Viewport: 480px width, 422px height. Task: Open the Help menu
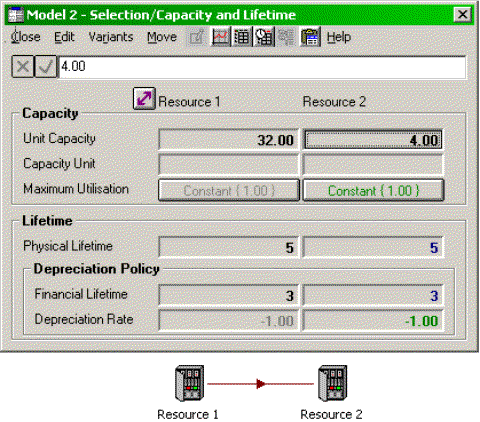pos(339,37)
